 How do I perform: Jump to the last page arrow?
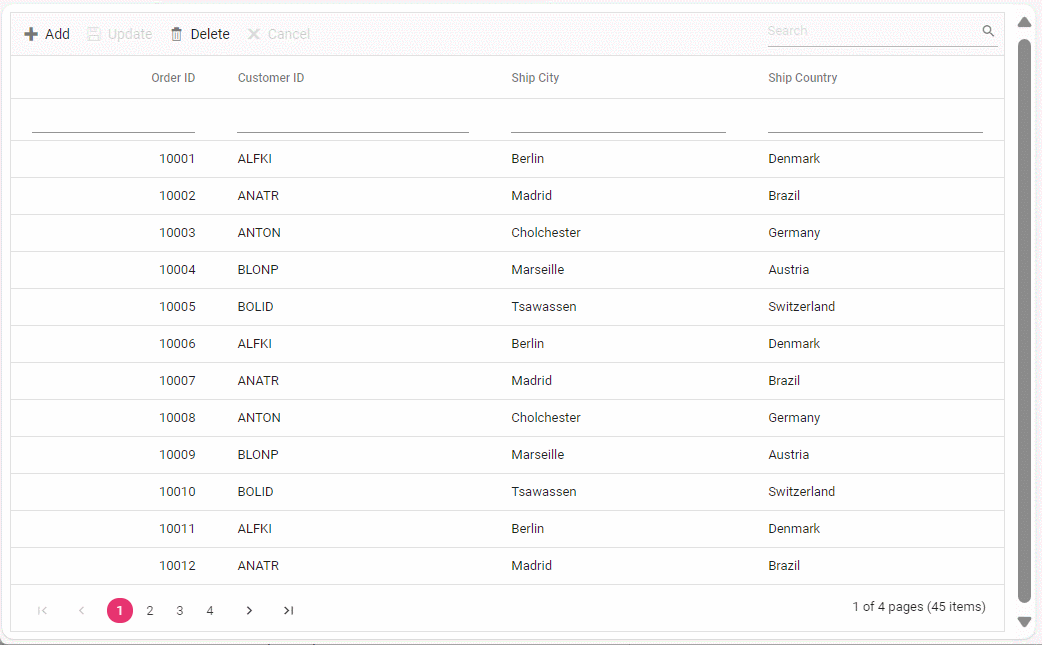288,610
